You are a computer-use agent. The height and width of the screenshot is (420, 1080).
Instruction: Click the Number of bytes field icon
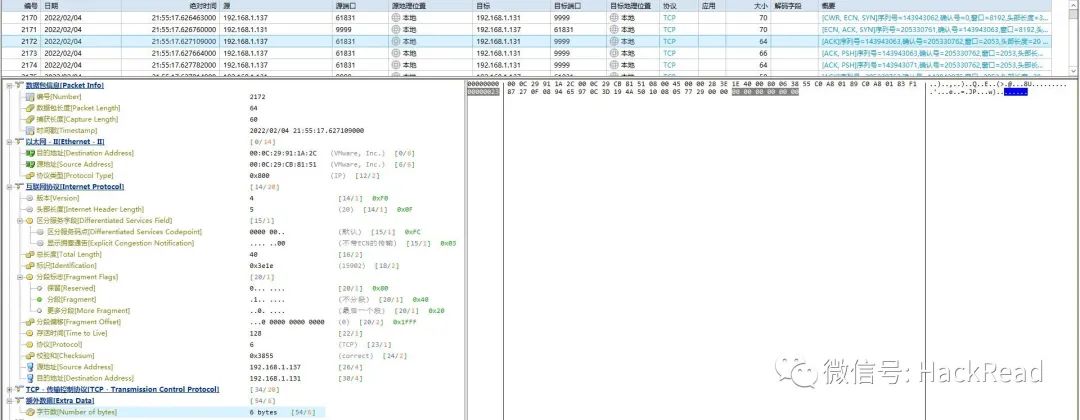tap(30, 412)
